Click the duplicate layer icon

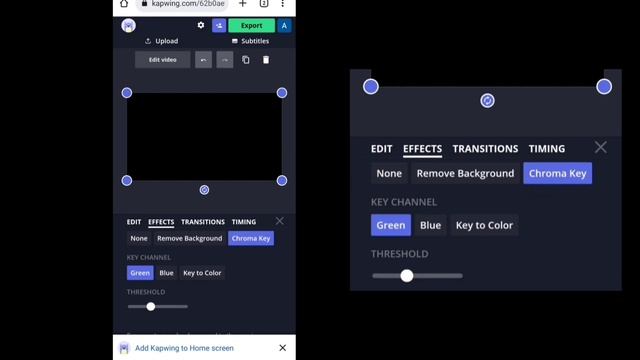[x=246, y=60]
